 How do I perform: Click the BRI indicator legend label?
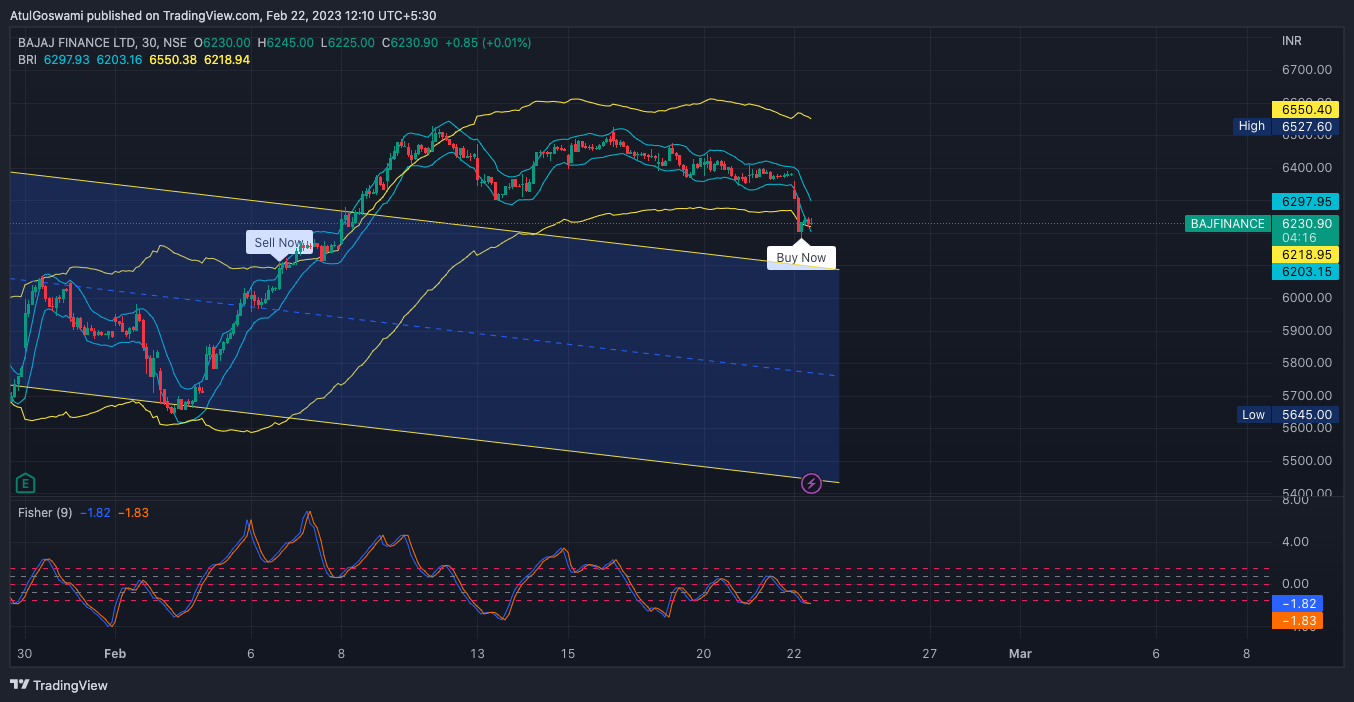pos(28,60)
